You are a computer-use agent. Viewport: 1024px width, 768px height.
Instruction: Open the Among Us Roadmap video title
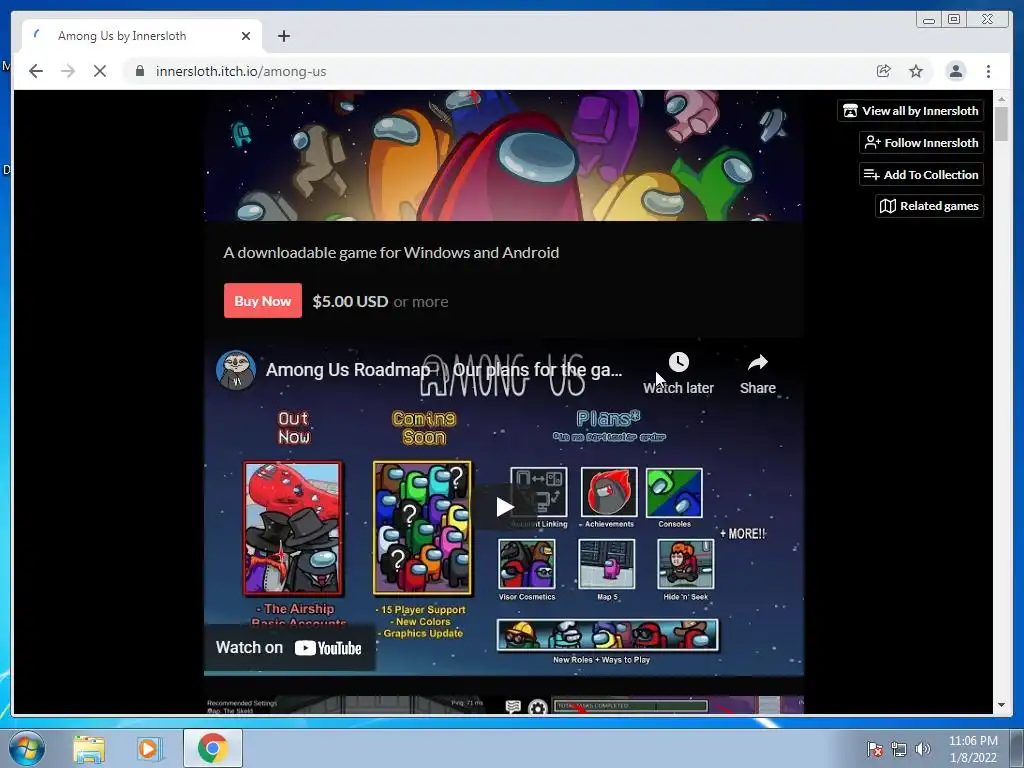(x=443, y=370)
